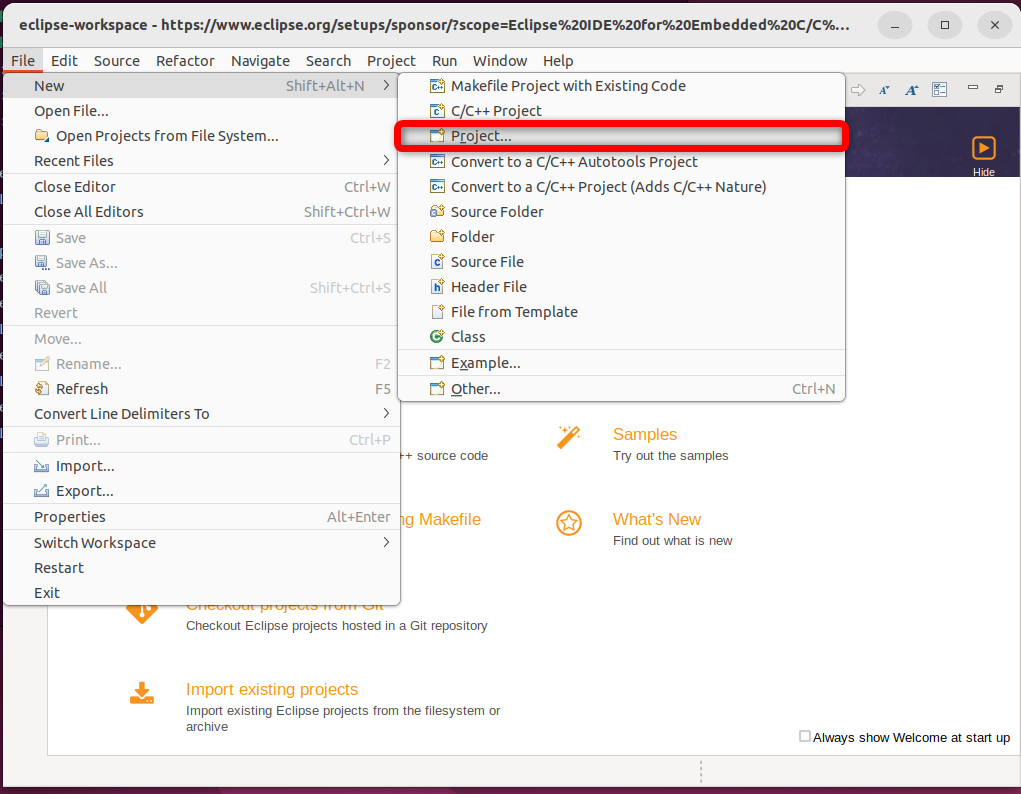Create a new Source Folder

coord(621,212)
